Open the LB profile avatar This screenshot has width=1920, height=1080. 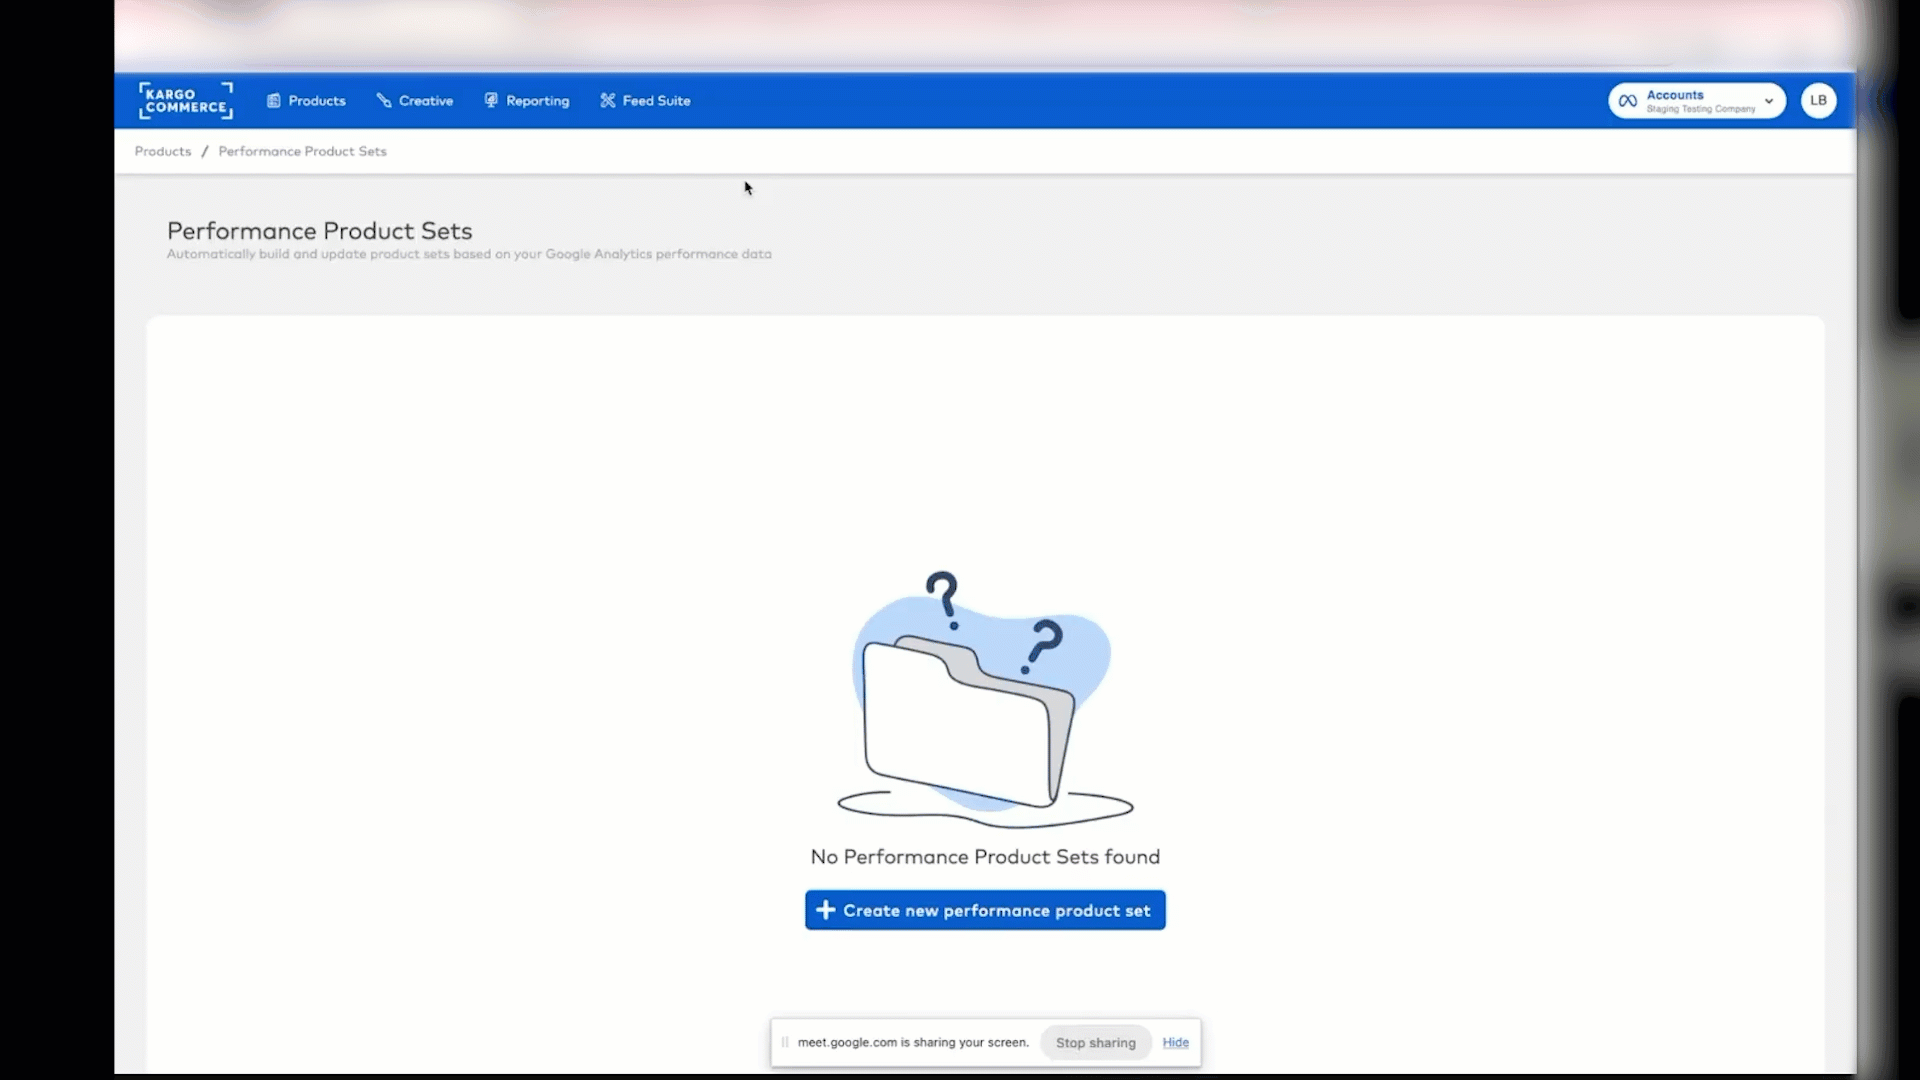(x=1818, y=100)
